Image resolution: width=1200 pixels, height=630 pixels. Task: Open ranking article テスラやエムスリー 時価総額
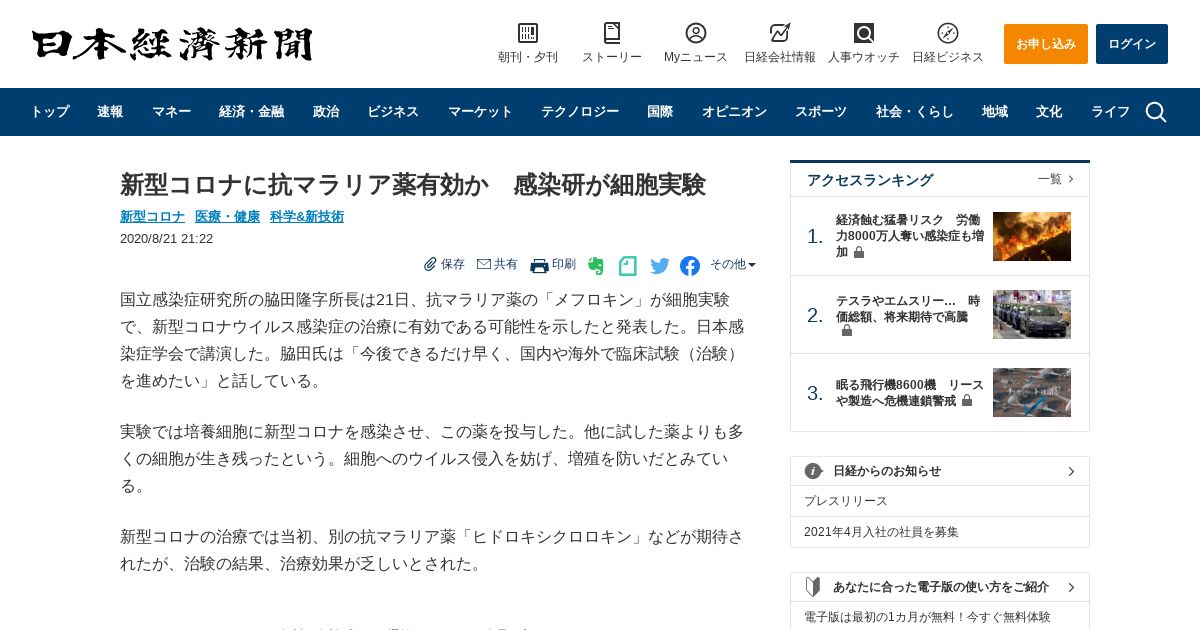coord(910,315)
